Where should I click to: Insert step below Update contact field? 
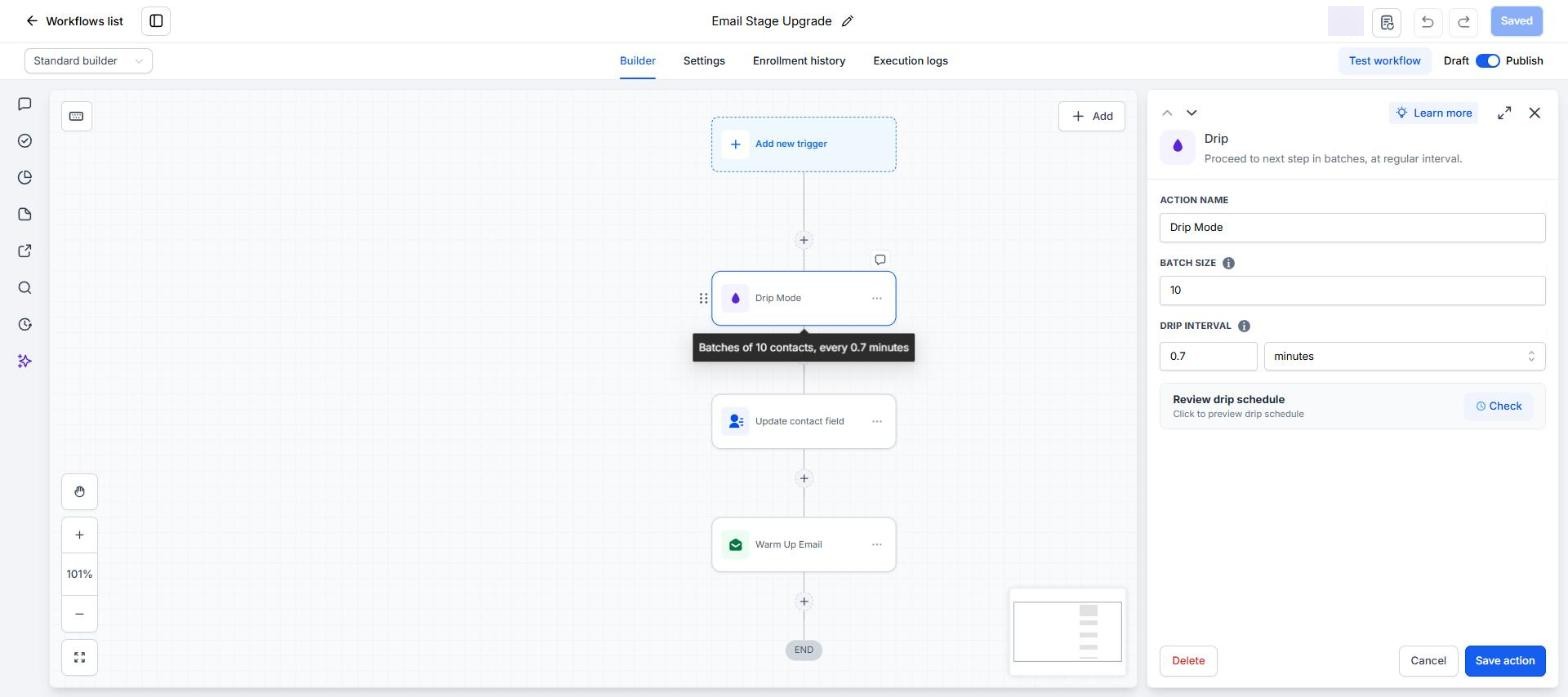[x=803, y=478]
